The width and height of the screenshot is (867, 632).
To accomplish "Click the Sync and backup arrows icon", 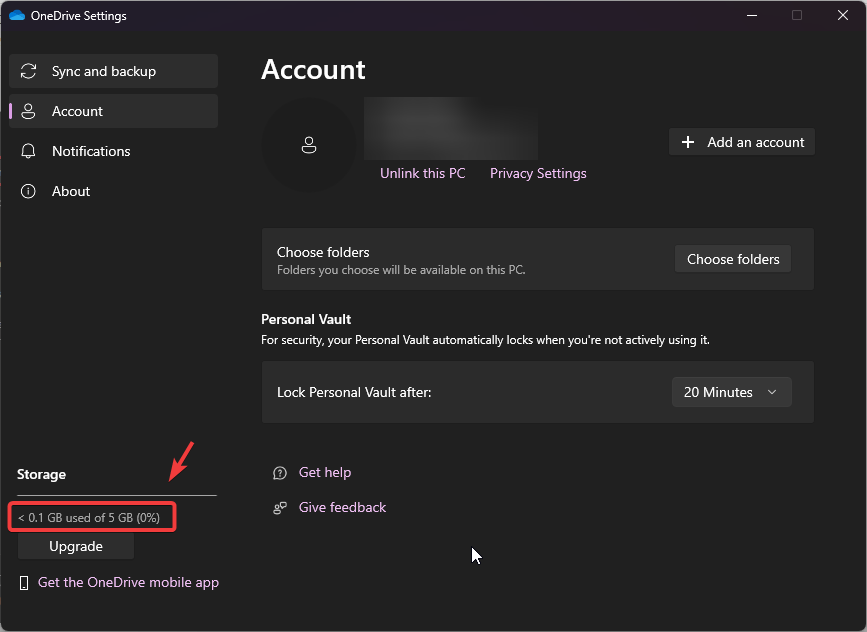I will [29, 72].
